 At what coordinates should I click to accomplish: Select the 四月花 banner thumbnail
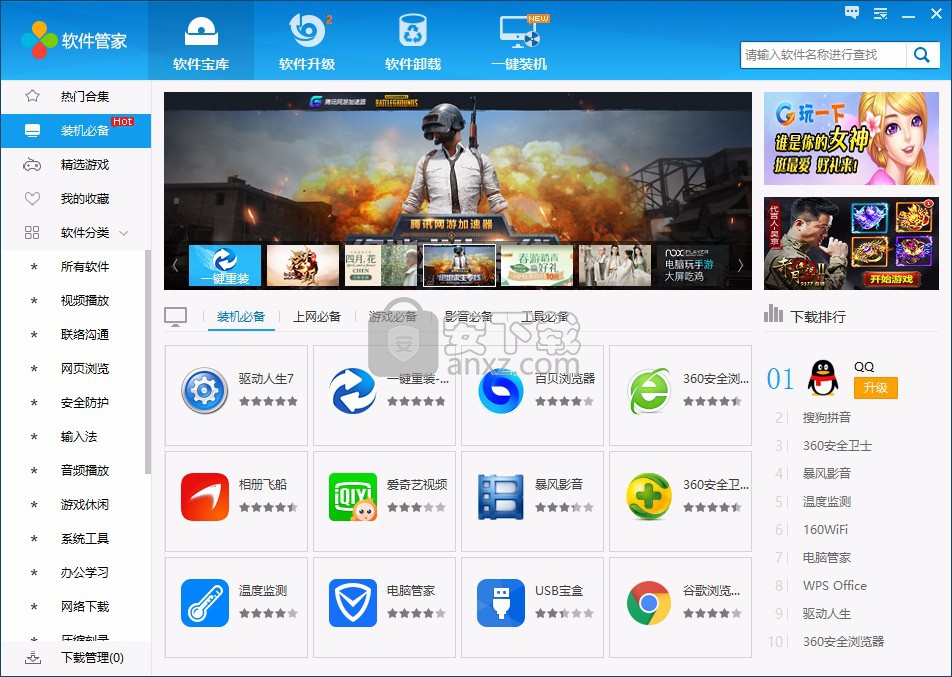tap(381, 265)
